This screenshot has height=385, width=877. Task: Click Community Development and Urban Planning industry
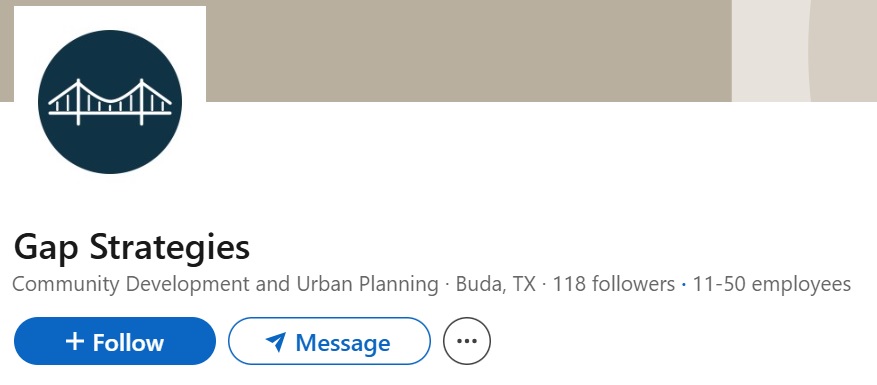225,284
